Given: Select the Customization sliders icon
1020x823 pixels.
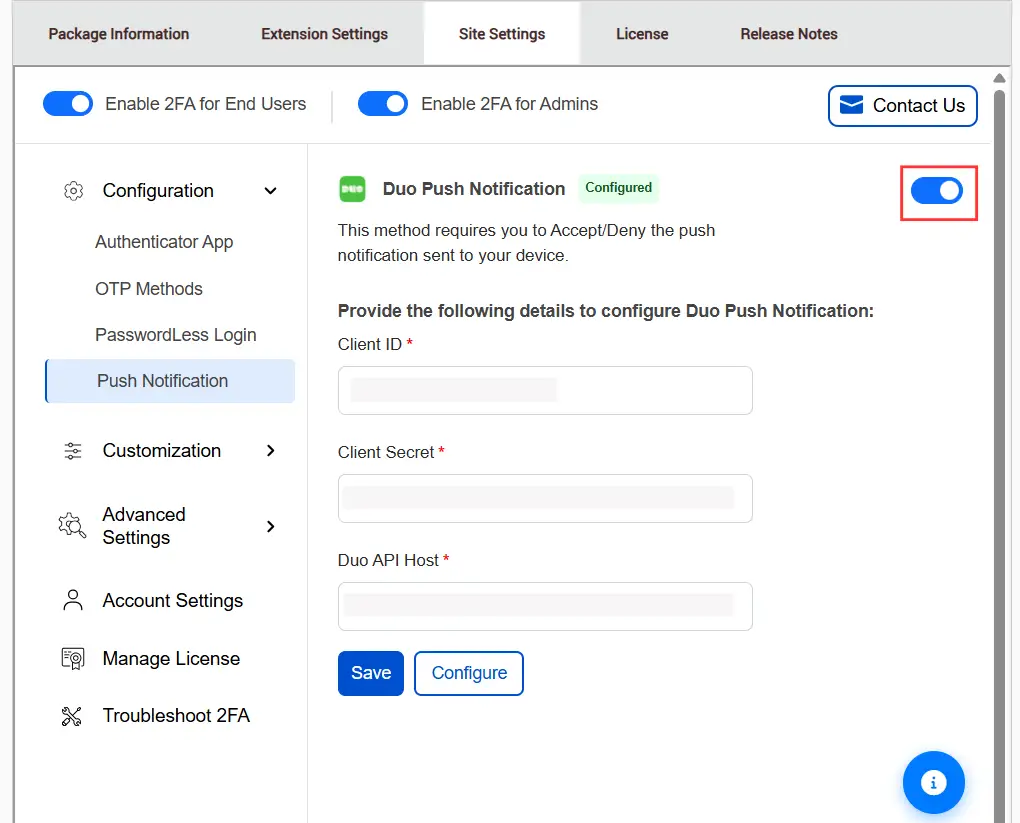Looking at the screenshot, I should (72, 451).
